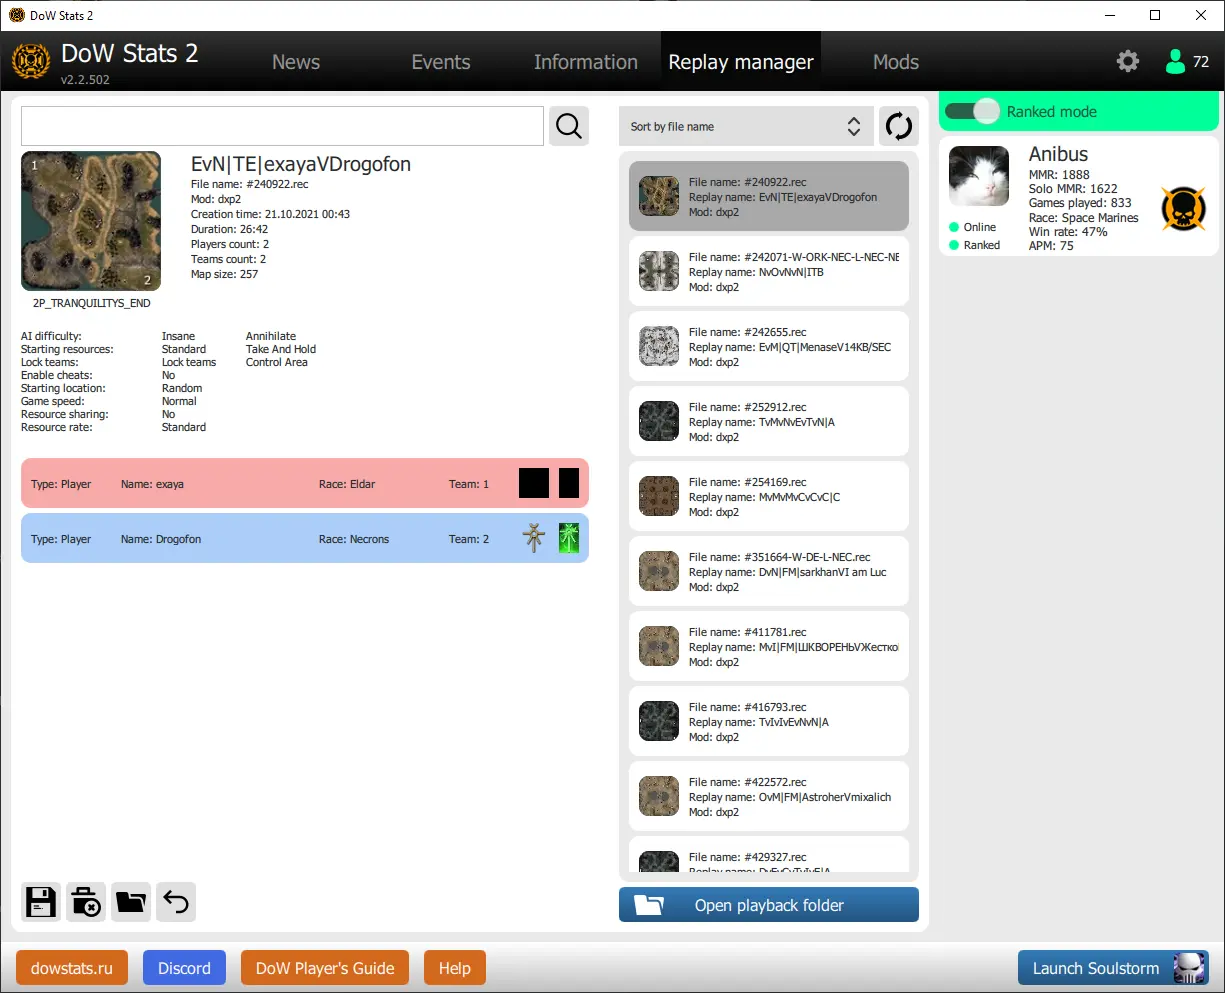Click map thumbnail of replay #242655
The image size is (1225, 993).
[x=659, y=346]
